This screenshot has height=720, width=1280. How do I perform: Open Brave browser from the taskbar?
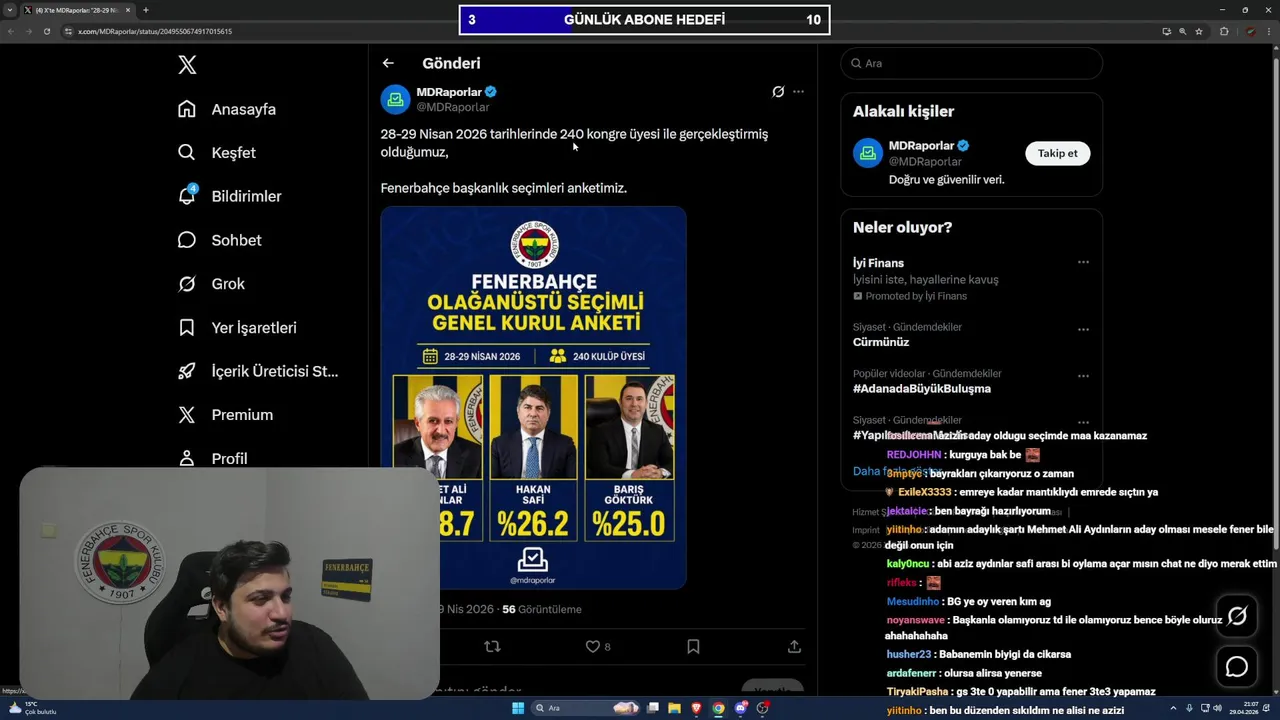696,708
